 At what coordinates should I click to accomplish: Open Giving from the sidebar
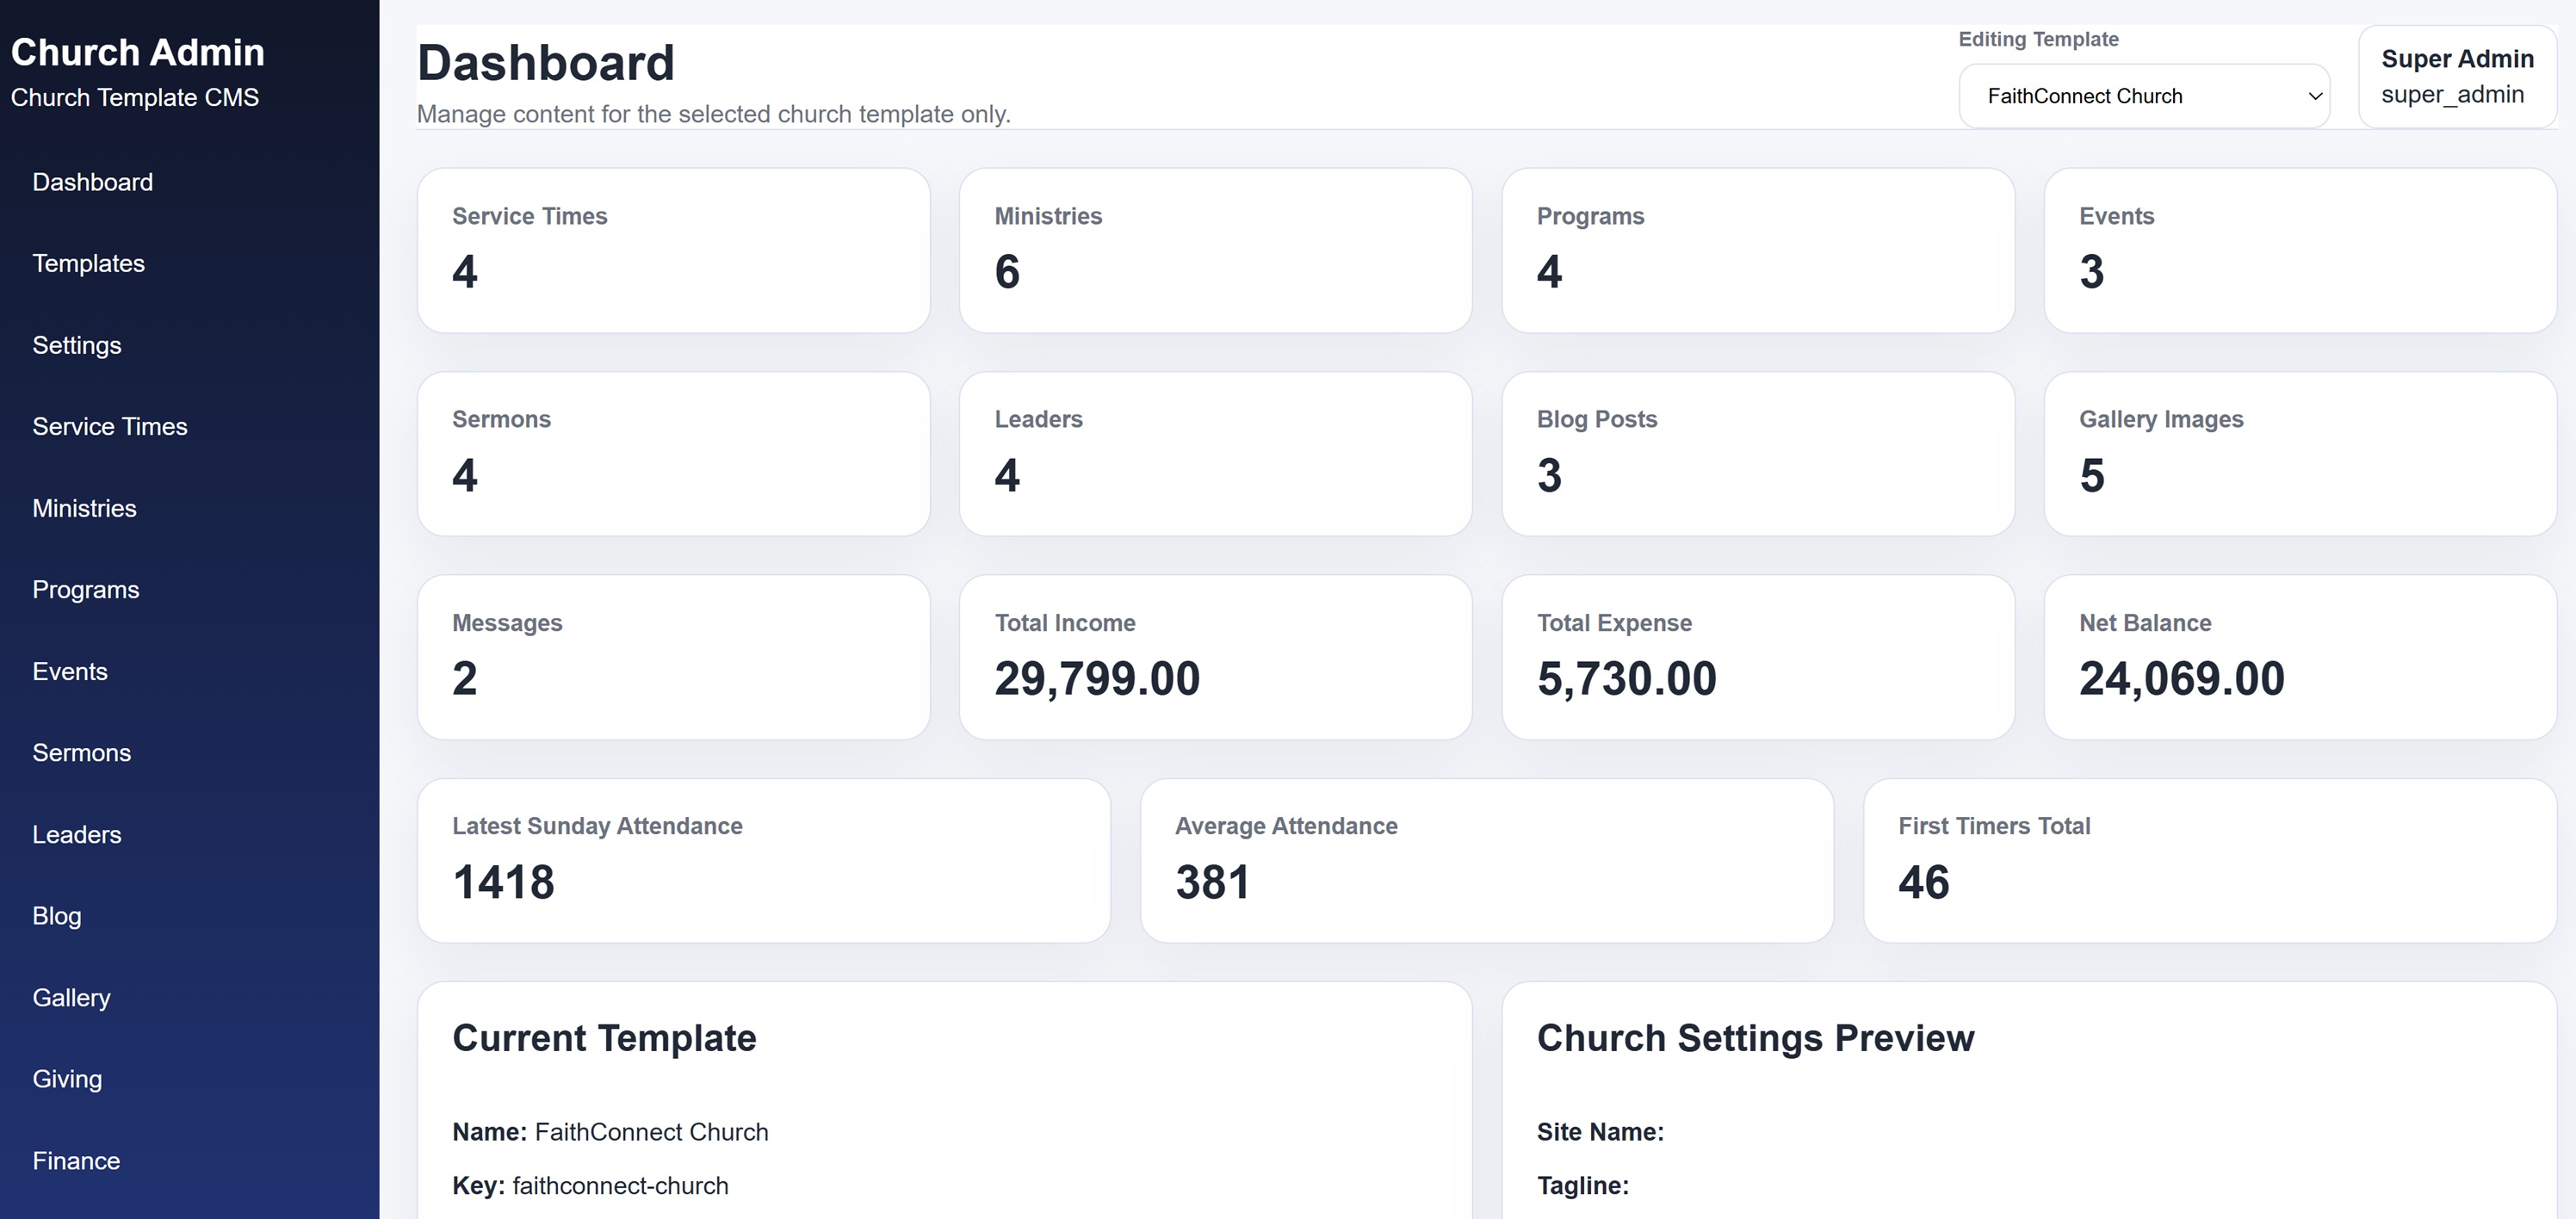pyautogui.click(x=67, y=1078)
